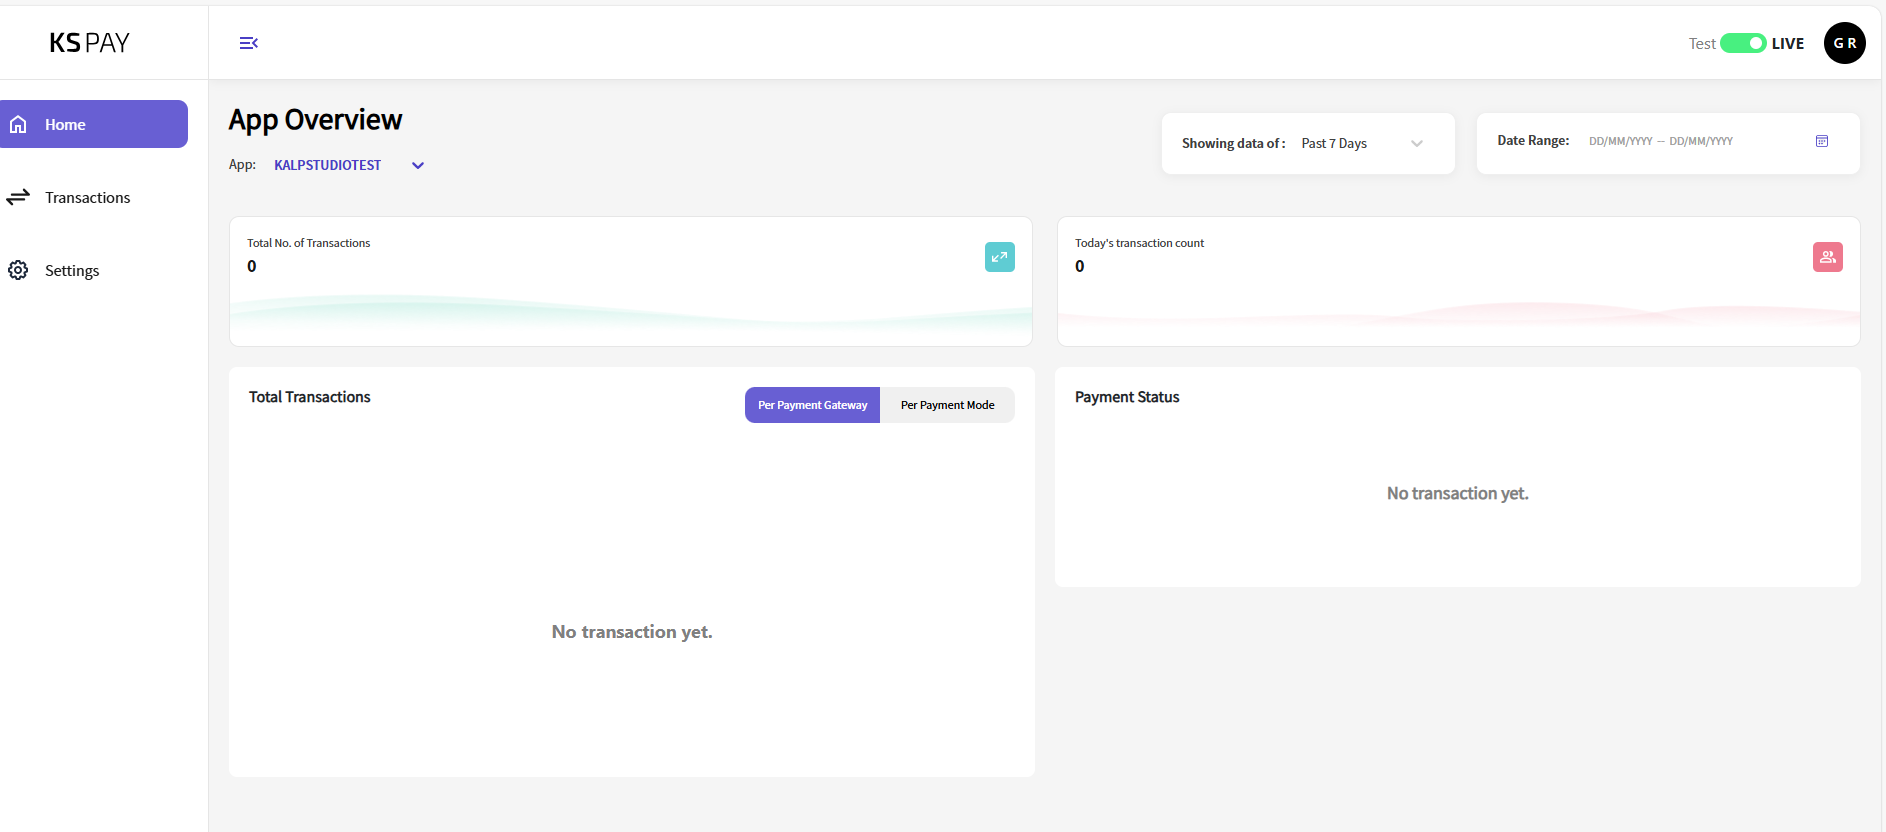Image resolution: width=1886 pixels, height=832 pixels.
Task: Click the Transactions arrows icon
Action: pyautogui.click(x=18, y=198)
